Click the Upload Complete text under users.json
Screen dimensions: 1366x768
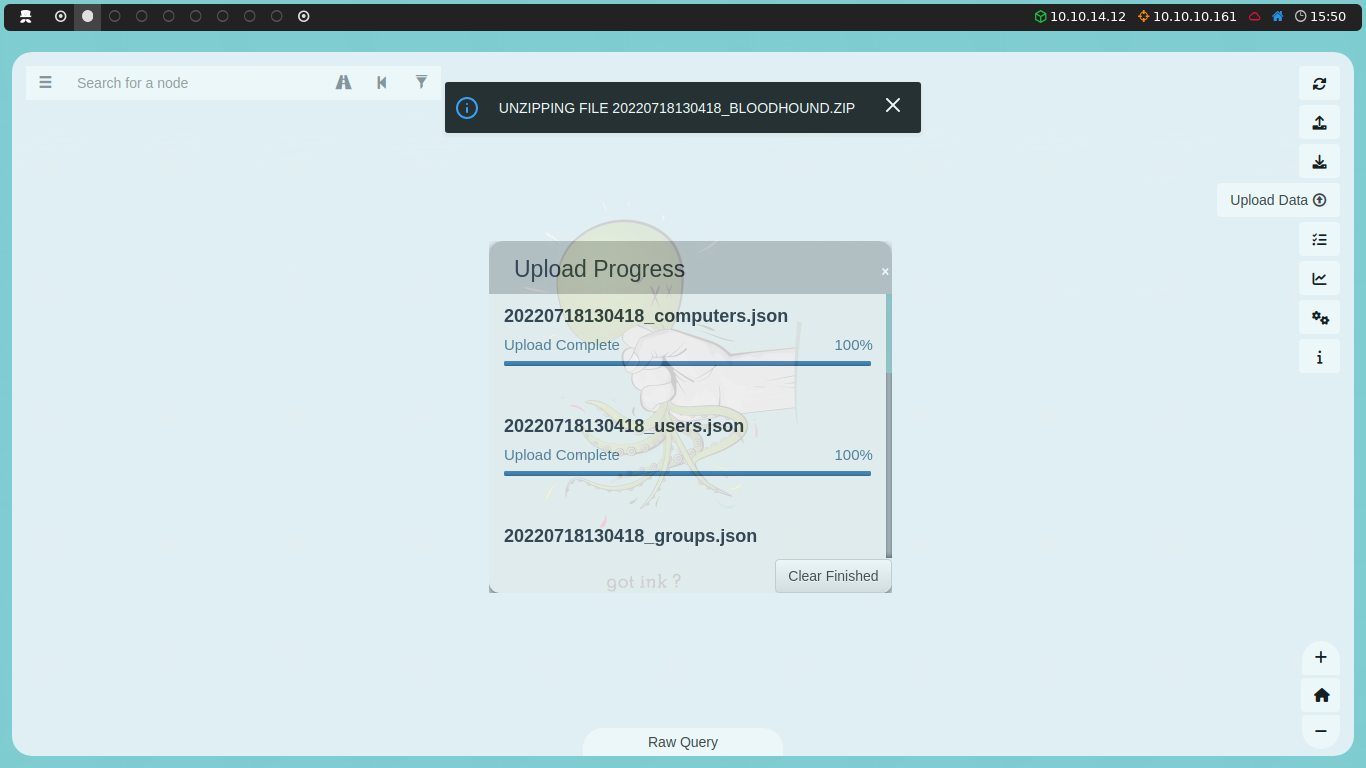tap(562, 455)
